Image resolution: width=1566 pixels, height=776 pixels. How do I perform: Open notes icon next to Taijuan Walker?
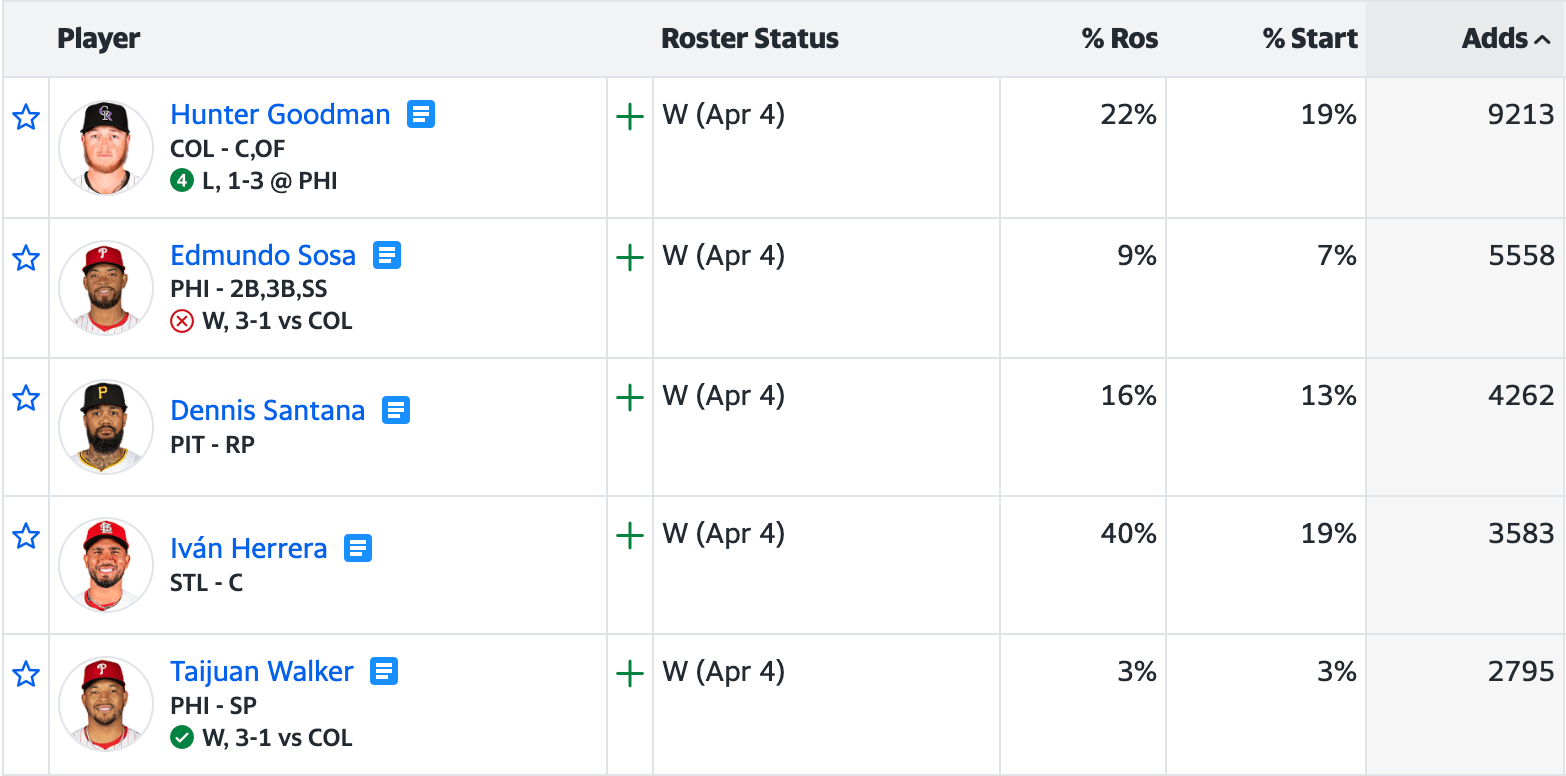pyautogui.click(x=384, y=671)
